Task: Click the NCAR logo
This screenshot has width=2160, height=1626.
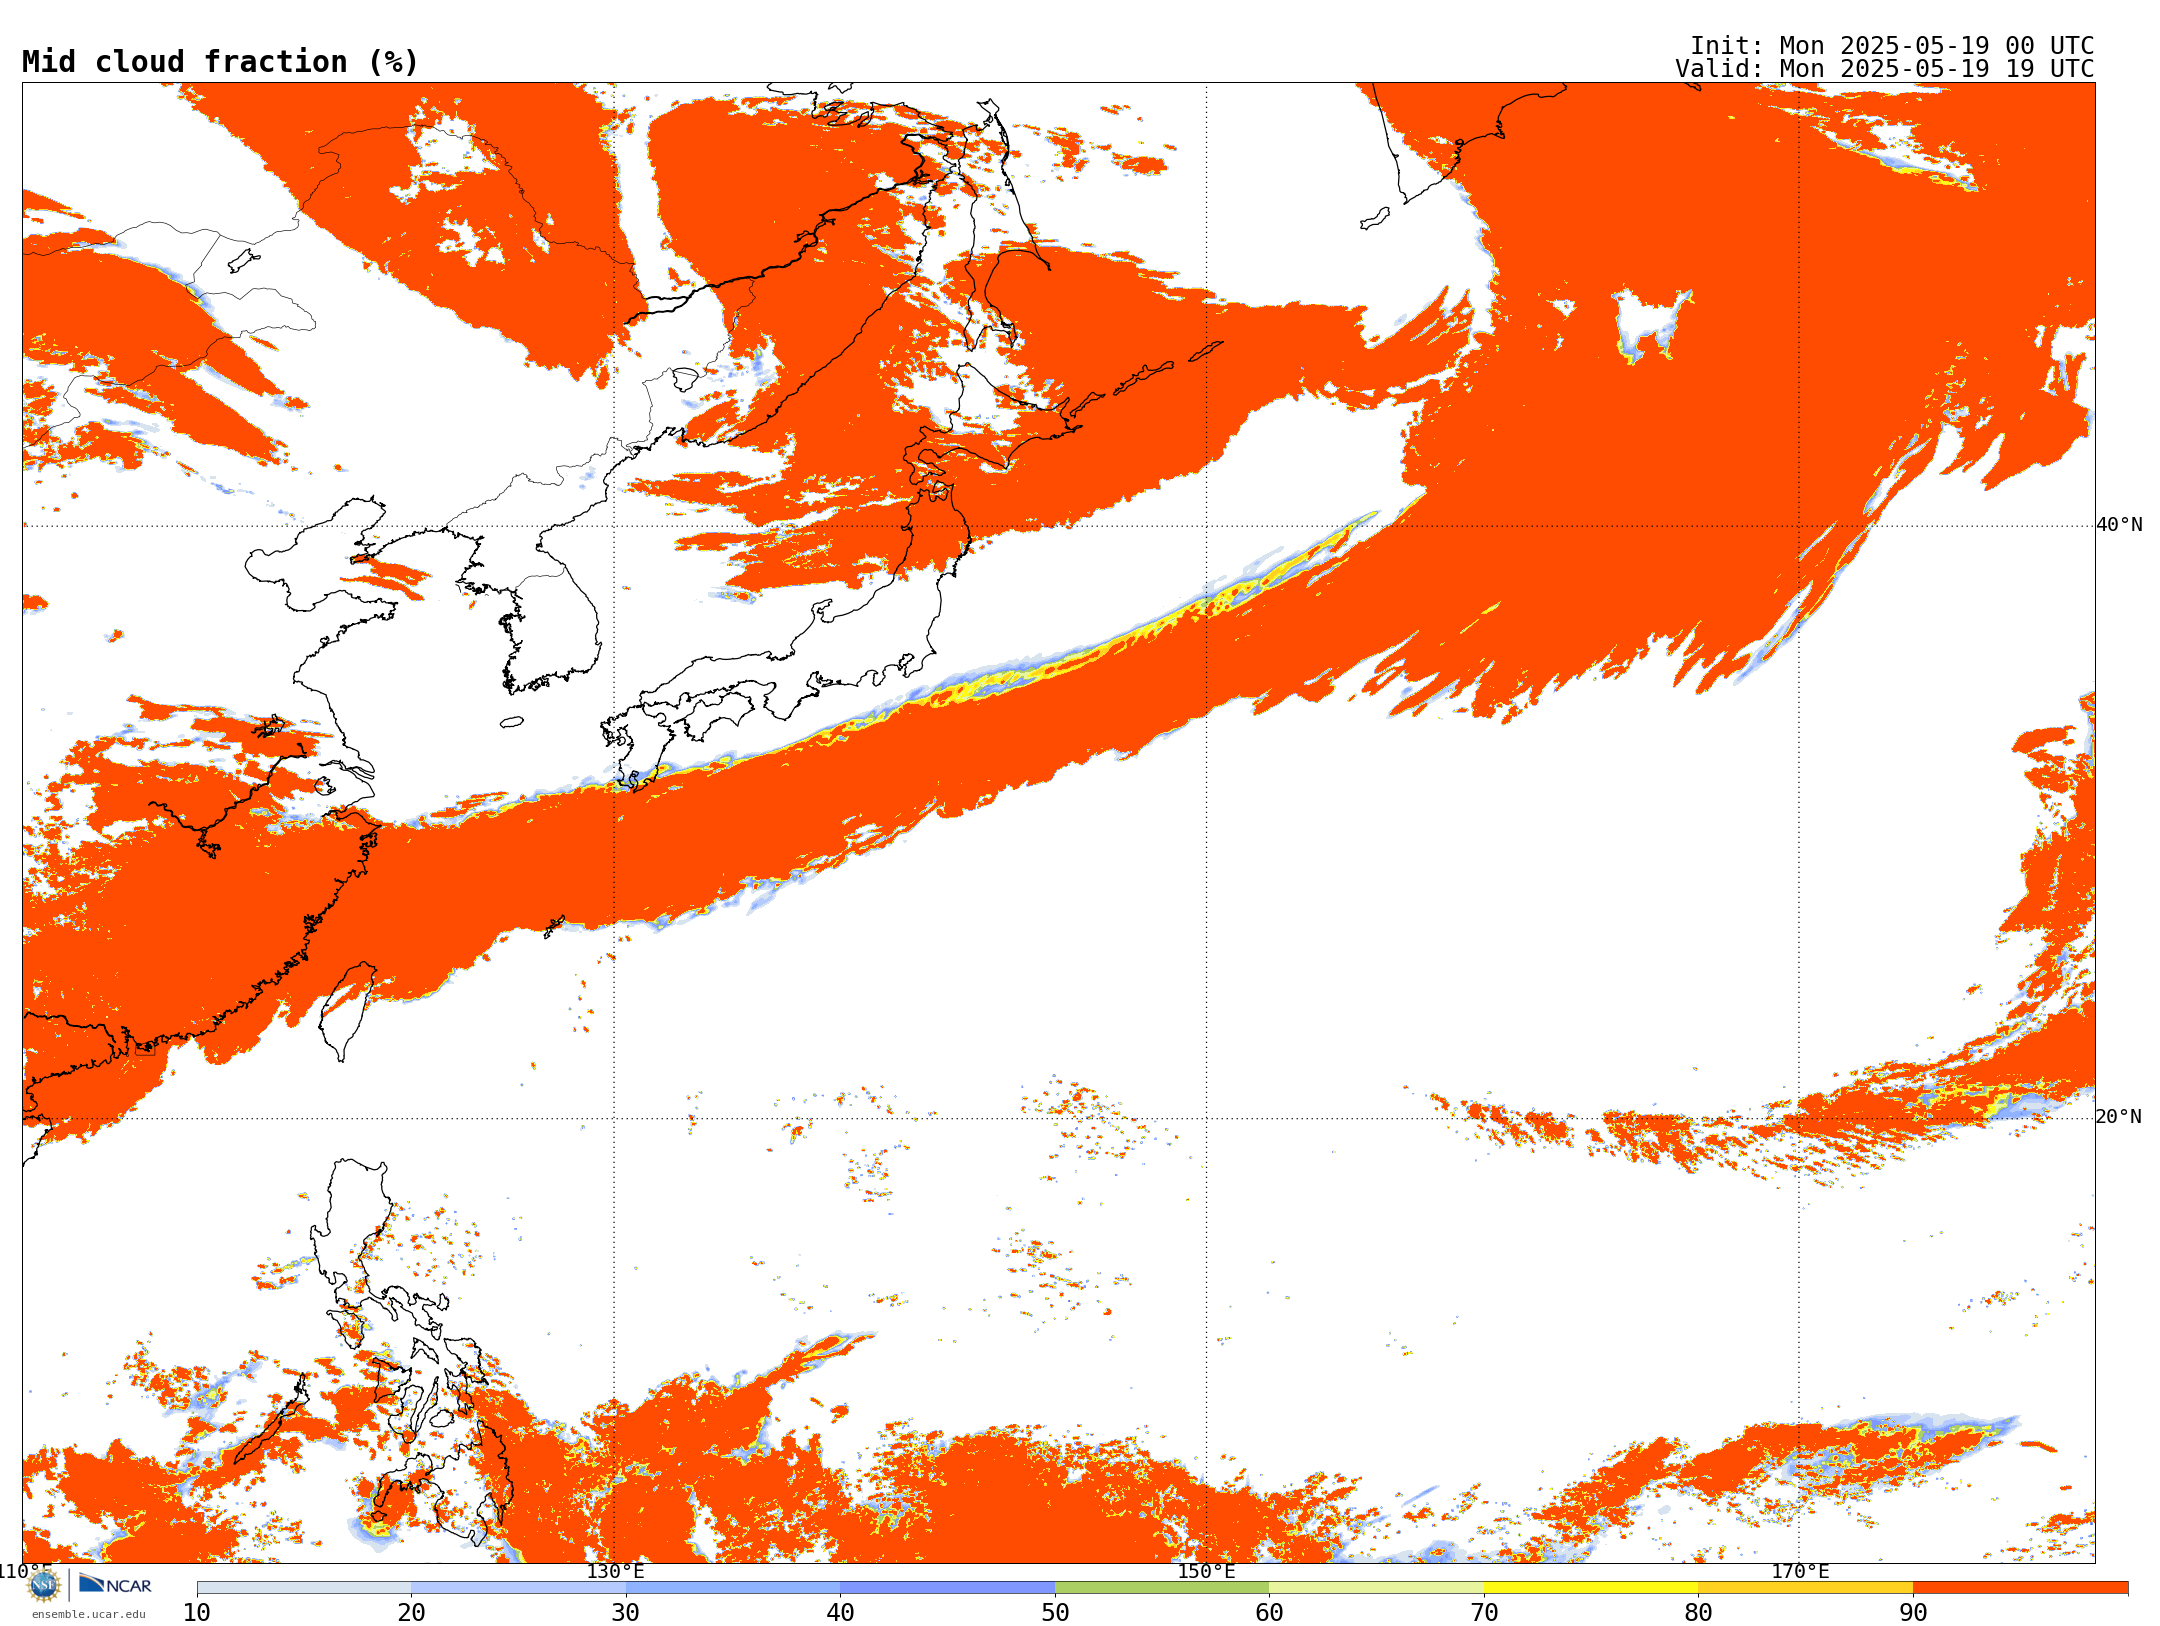Action: click(115, 1584)
